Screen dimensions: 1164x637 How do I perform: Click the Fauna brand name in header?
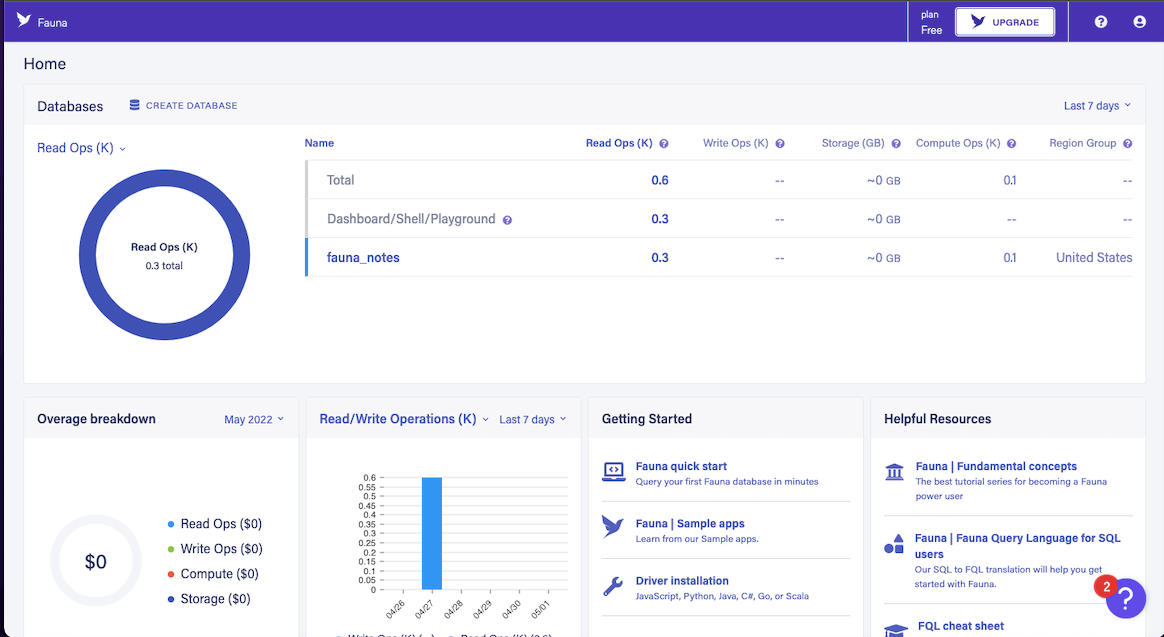pyautogui.click(x=53, y=23)
